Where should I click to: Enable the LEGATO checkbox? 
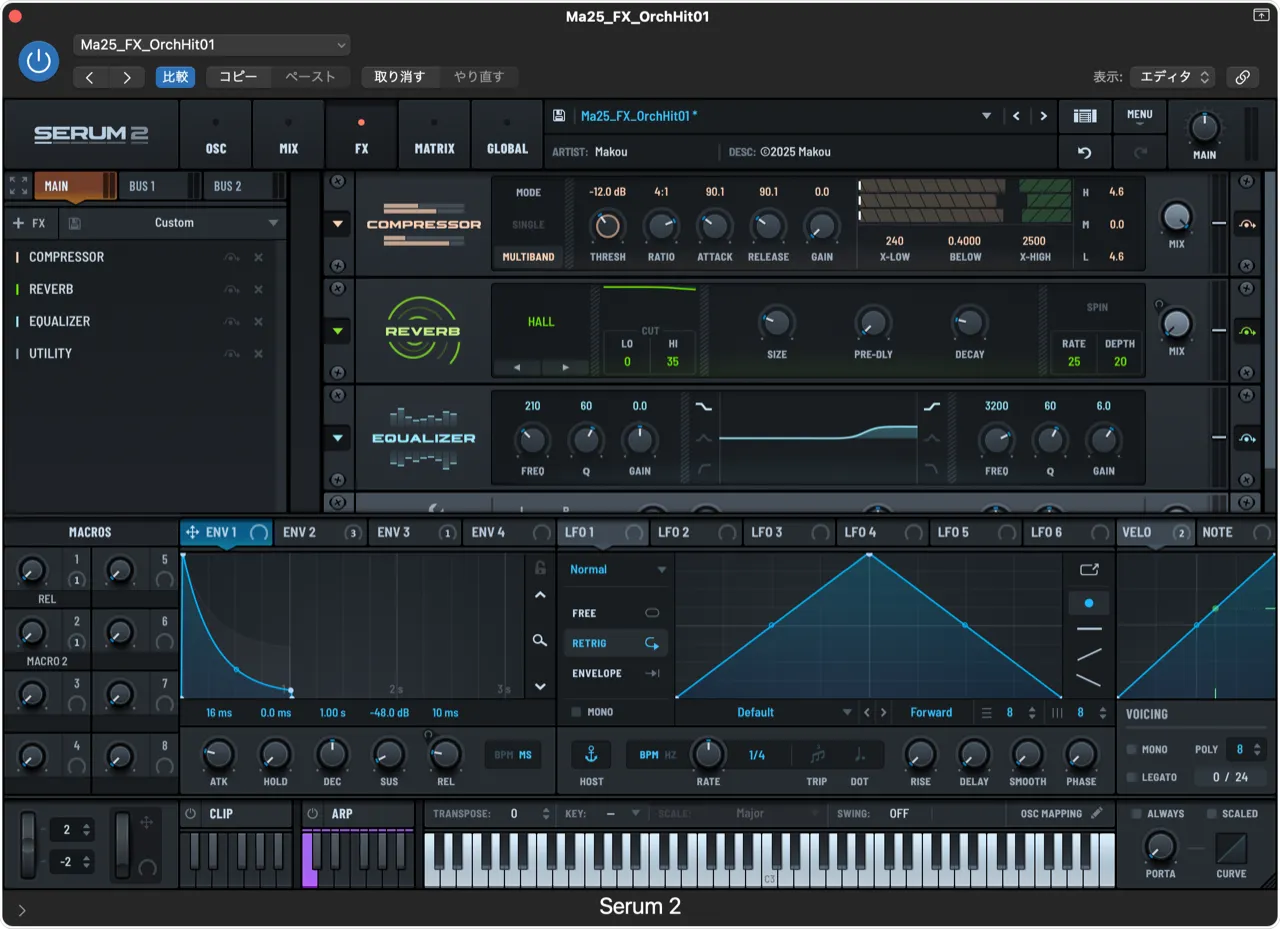click(x=1131, y=777)
